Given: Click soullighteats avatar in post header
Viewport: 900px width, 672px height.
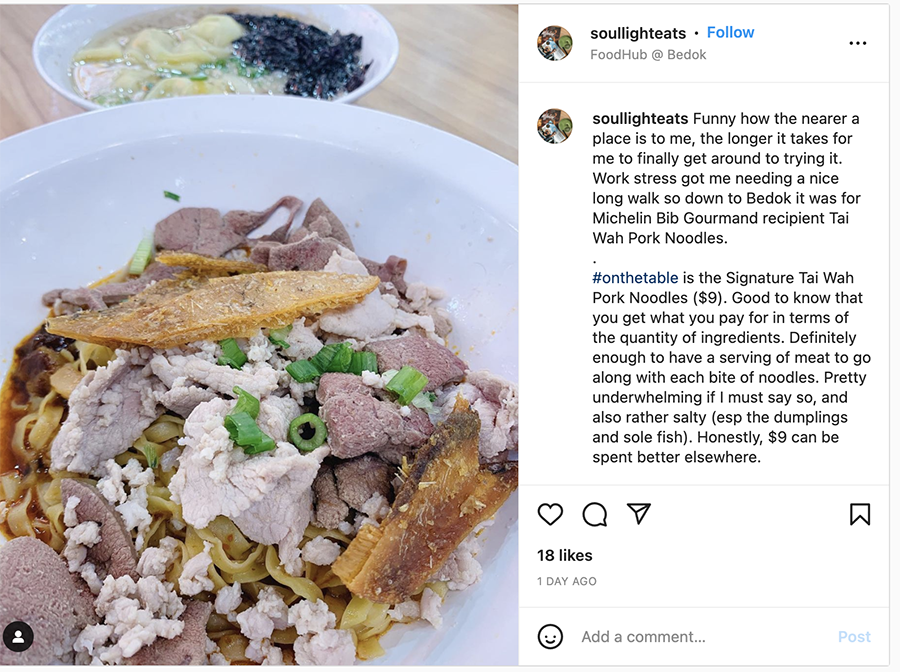Looking at the screenshot, I should coord(554,43).
